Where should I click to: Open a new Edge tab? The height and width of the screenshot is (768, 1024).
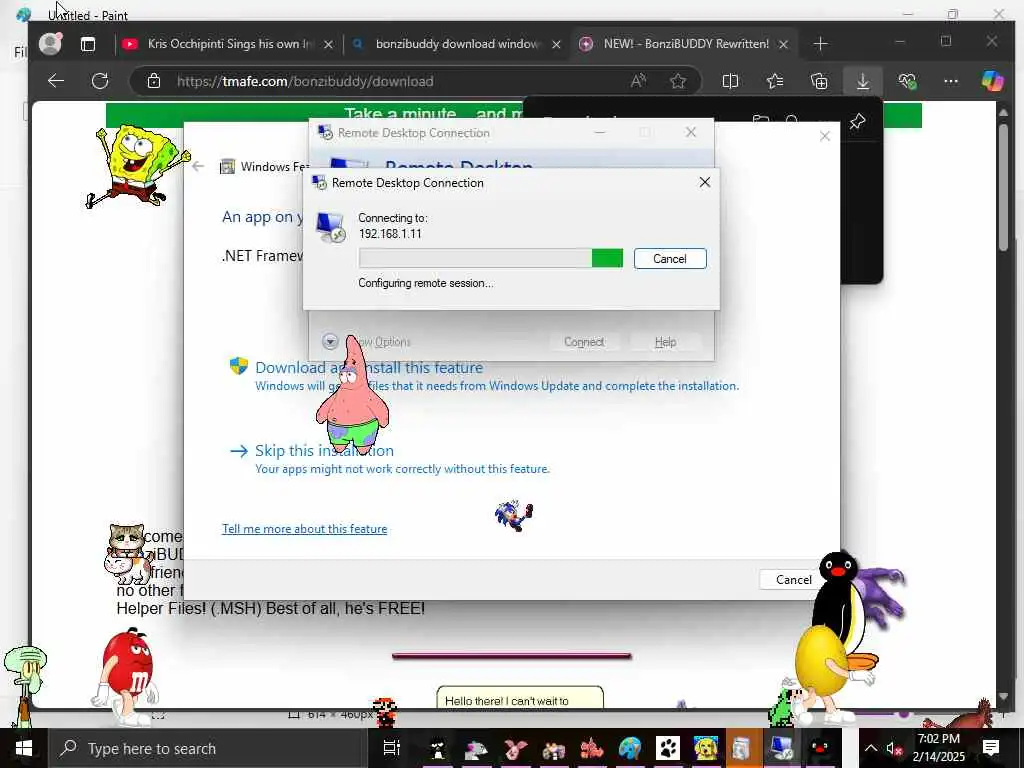point(821,44)
